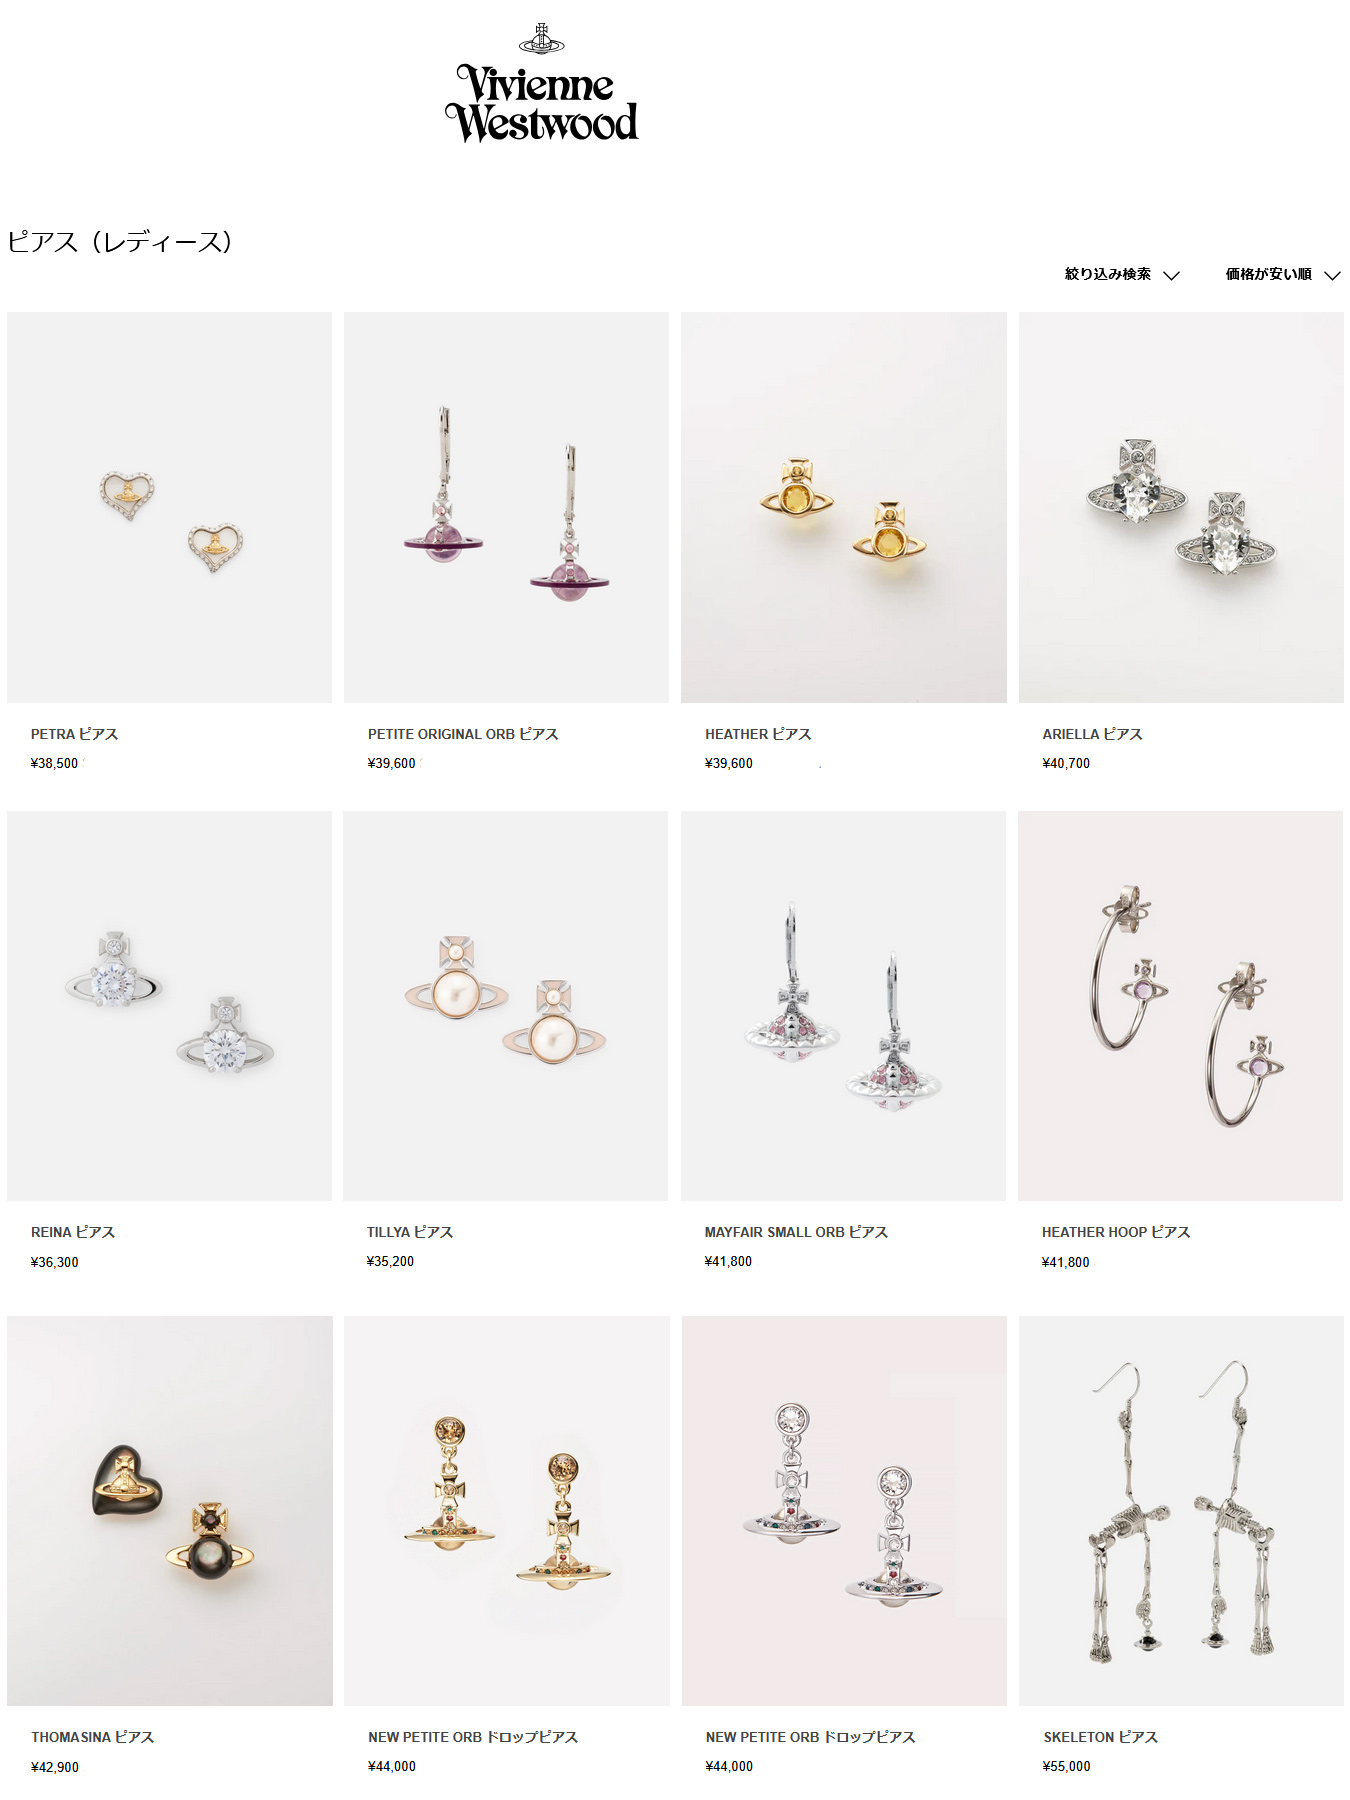Select the gold HEATHER earrings image
This screenshot has height=1800, width=1350.
click(x=844, y=507)
